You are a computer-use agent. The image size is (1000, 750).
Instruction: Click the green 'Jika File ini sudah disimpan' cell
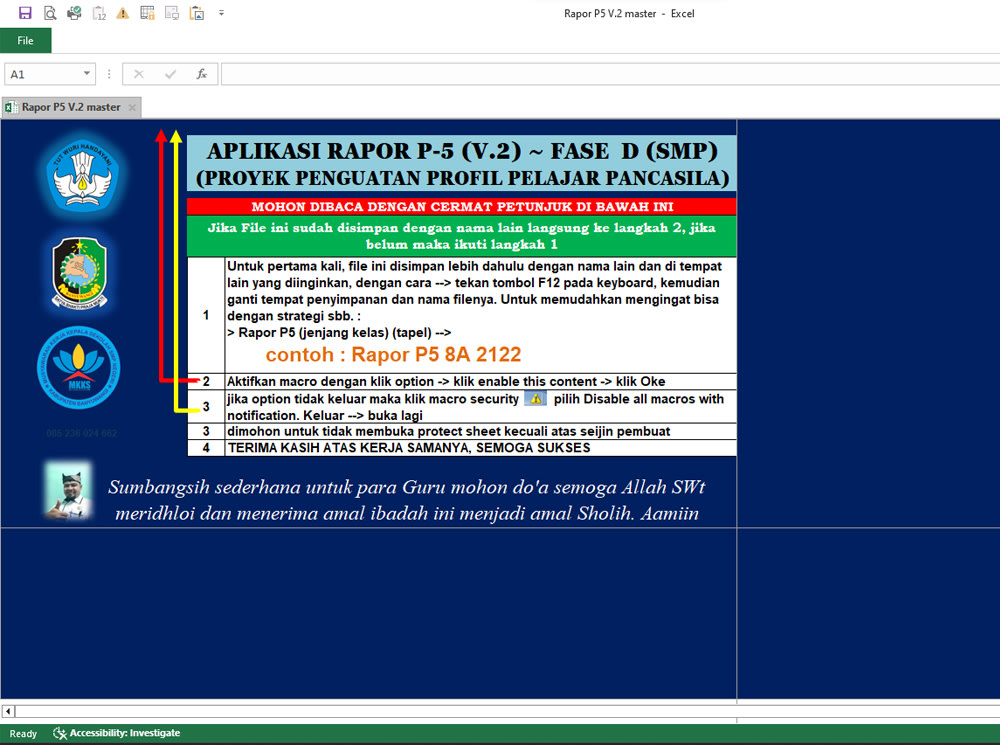462,236
